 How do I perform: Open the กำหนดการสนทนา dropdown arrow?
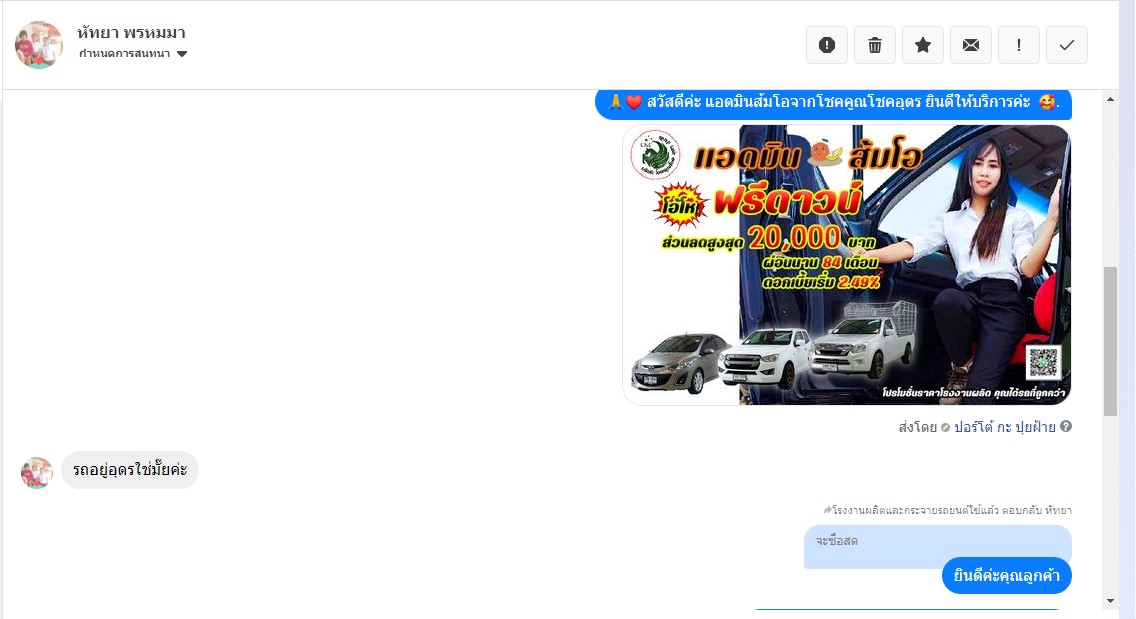[x=182, y=54]
